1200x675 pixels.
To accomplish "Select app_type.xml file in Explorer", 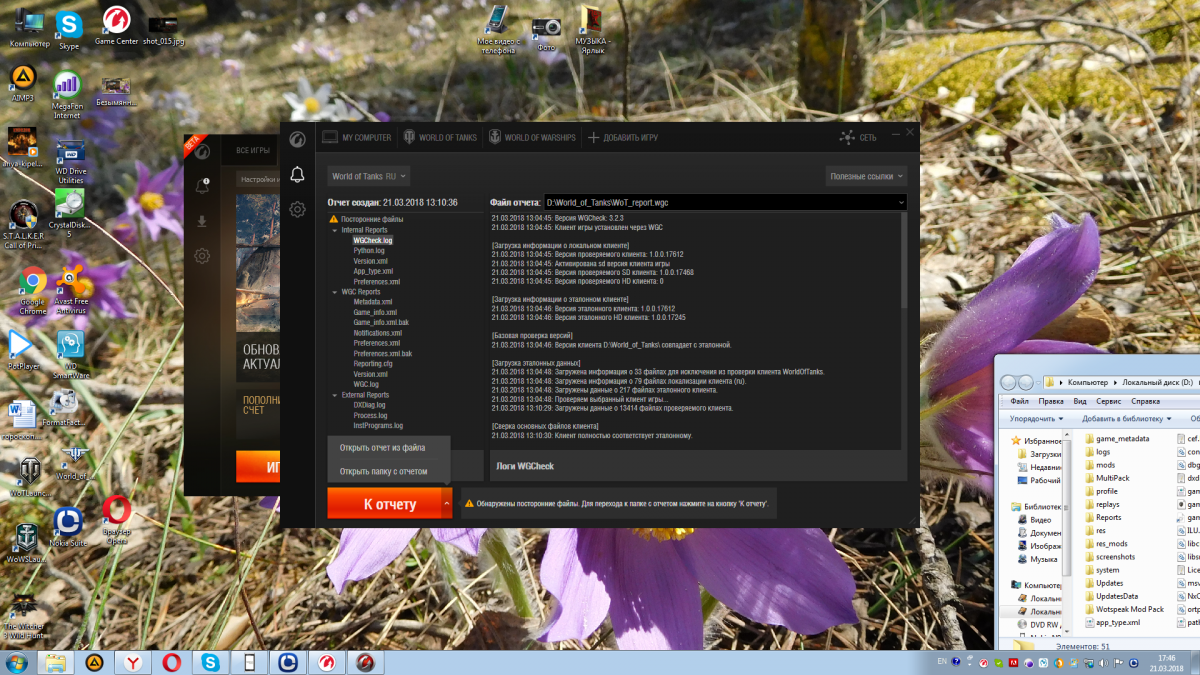I will click(x=1111, y=622).
